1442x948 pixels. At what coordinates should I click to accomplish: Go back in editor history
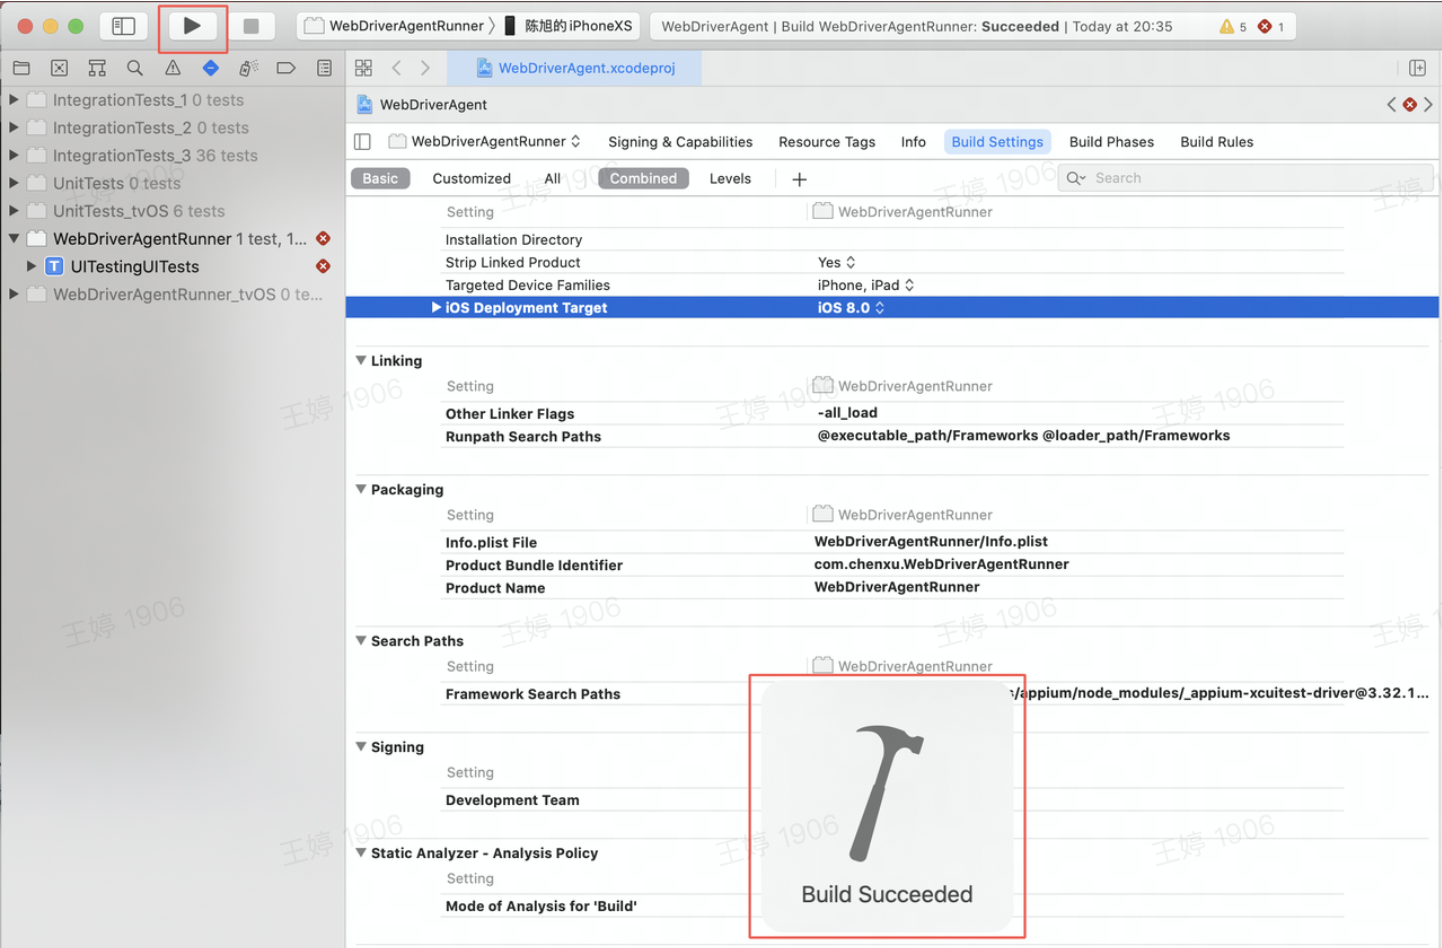click(397, 68)
